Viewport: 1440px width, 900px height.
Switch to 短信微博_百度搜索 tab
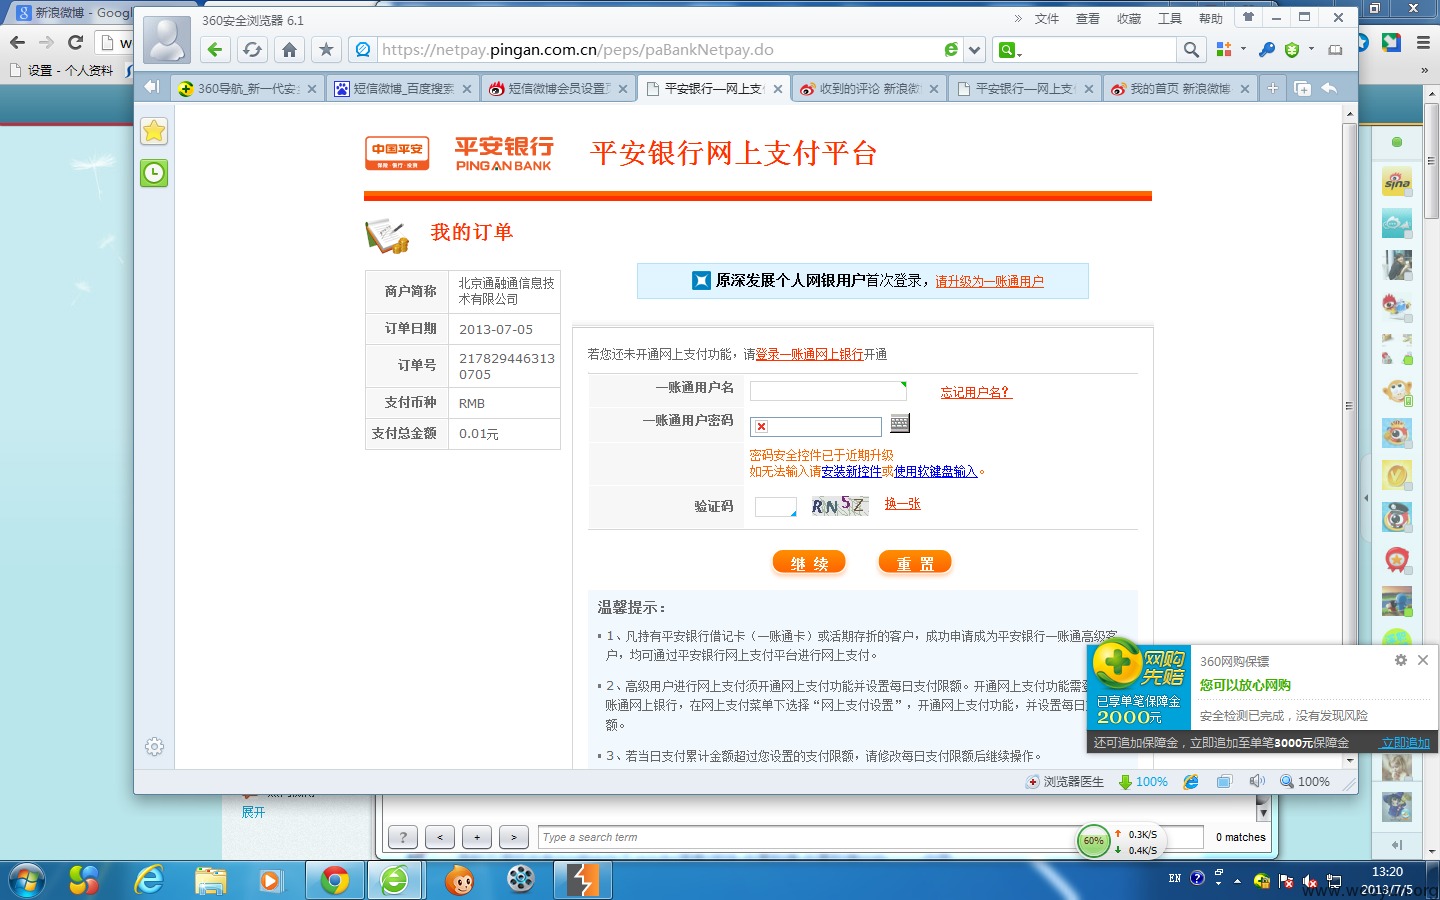402,88
